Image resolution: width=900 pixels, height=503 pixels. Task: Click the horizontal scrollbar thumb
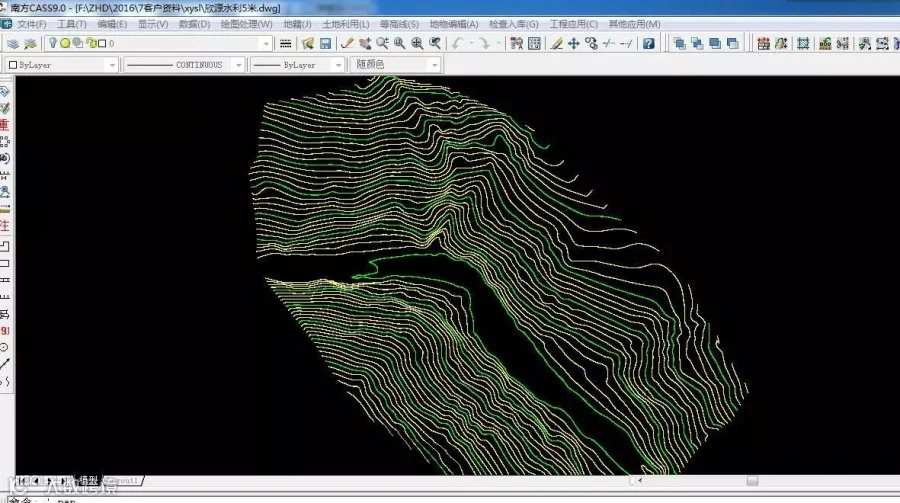point(752,481)
